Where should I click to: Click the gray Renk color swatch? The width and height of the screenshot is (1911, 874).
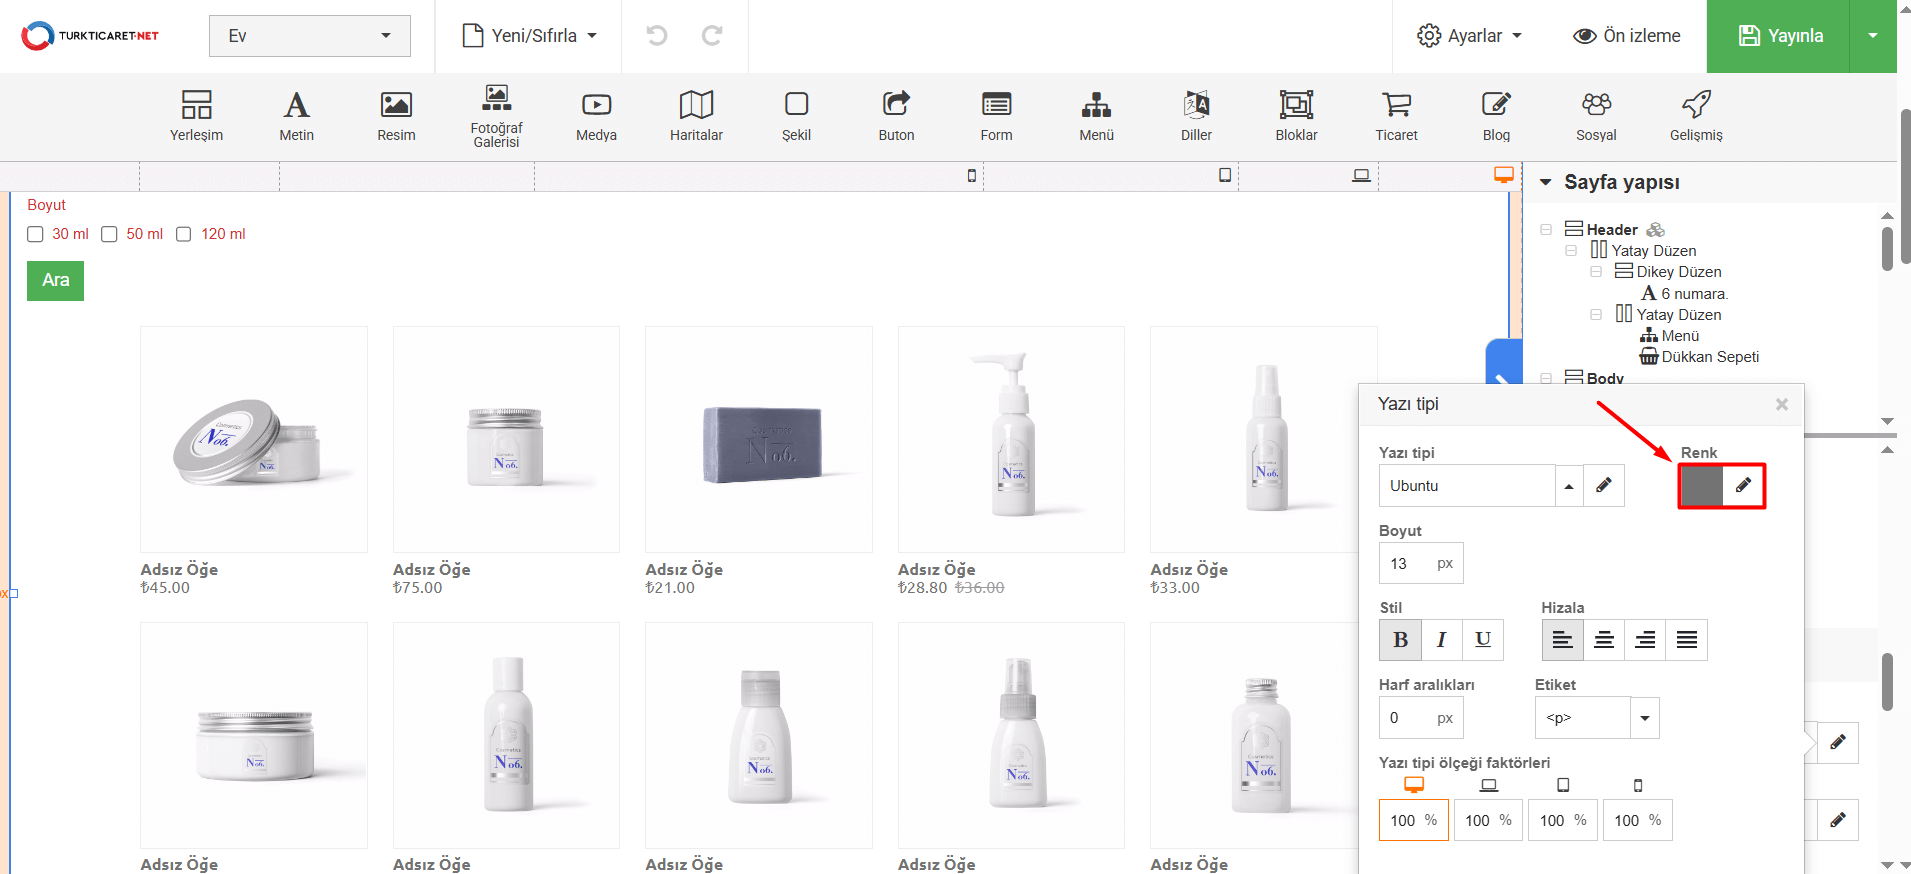[1701, 486]
